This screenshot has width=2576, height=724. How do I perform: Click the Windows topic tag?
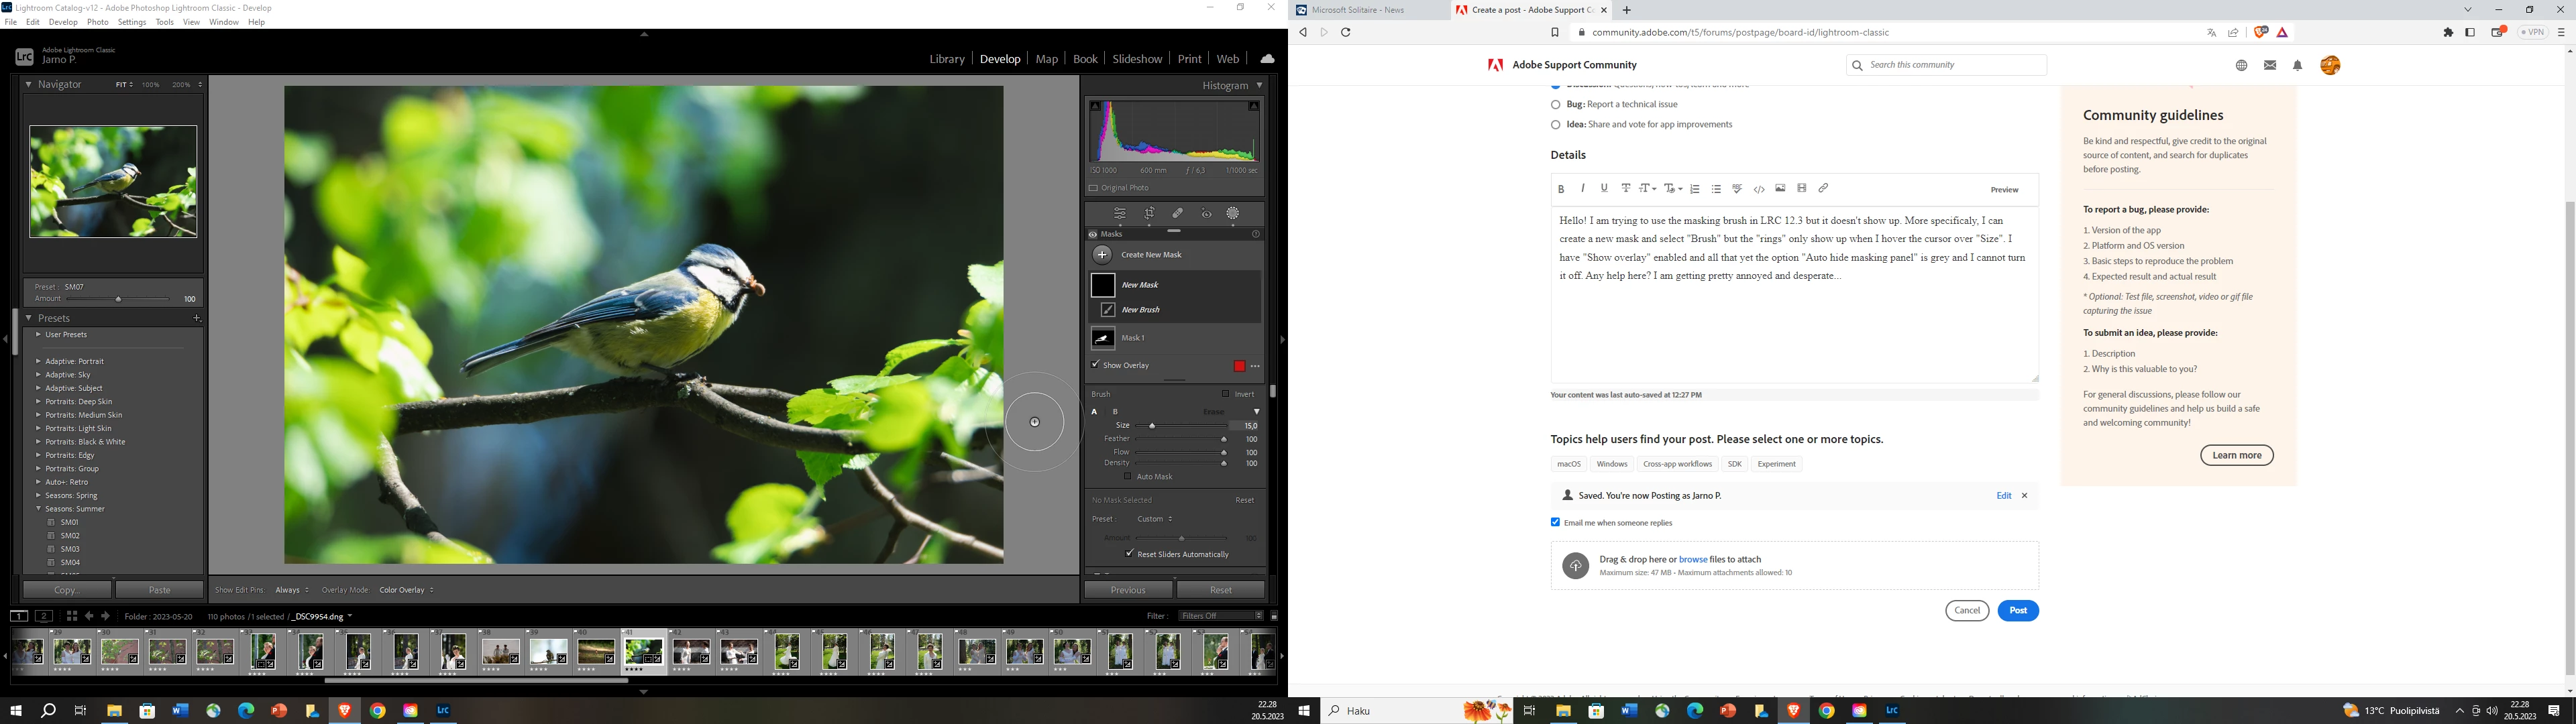(x=1611, y=464)
